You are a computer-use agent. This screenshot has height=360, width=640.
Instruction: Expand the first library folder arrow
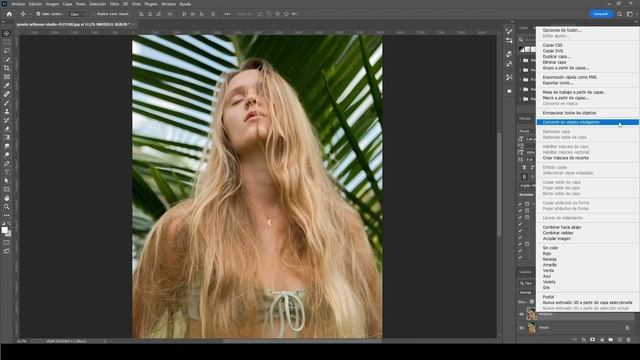click(520, 60)
